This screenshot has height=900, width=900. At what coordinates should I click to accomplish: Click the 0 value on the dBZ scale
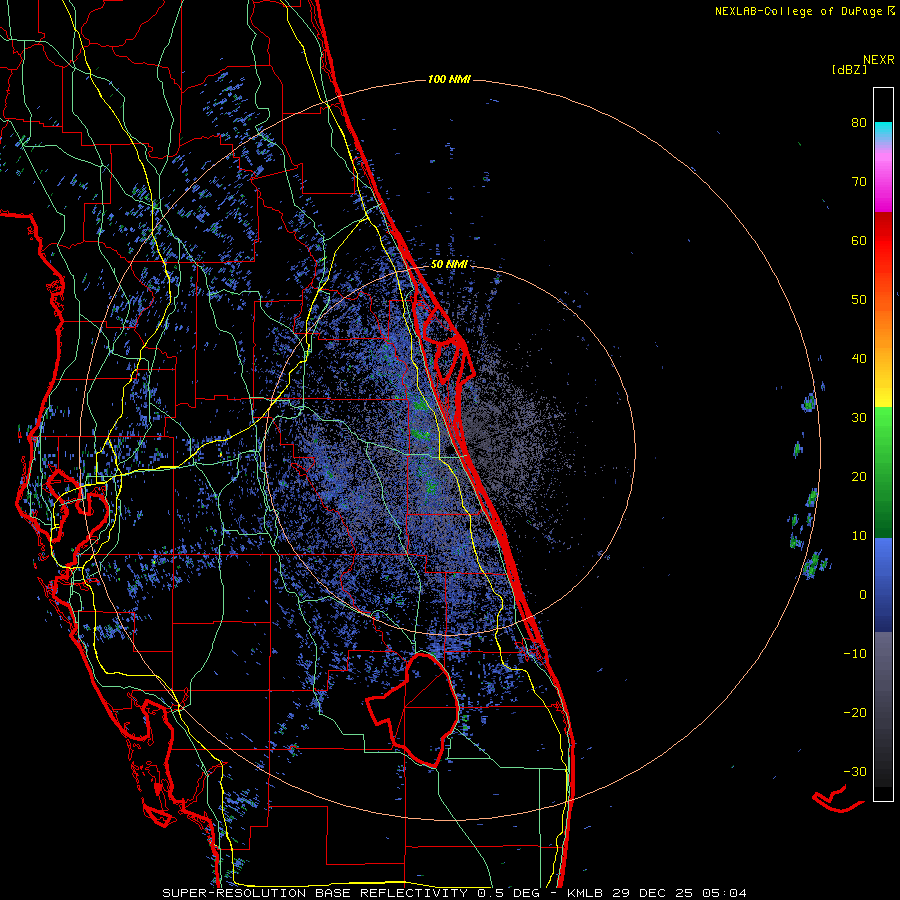[863, 595]
